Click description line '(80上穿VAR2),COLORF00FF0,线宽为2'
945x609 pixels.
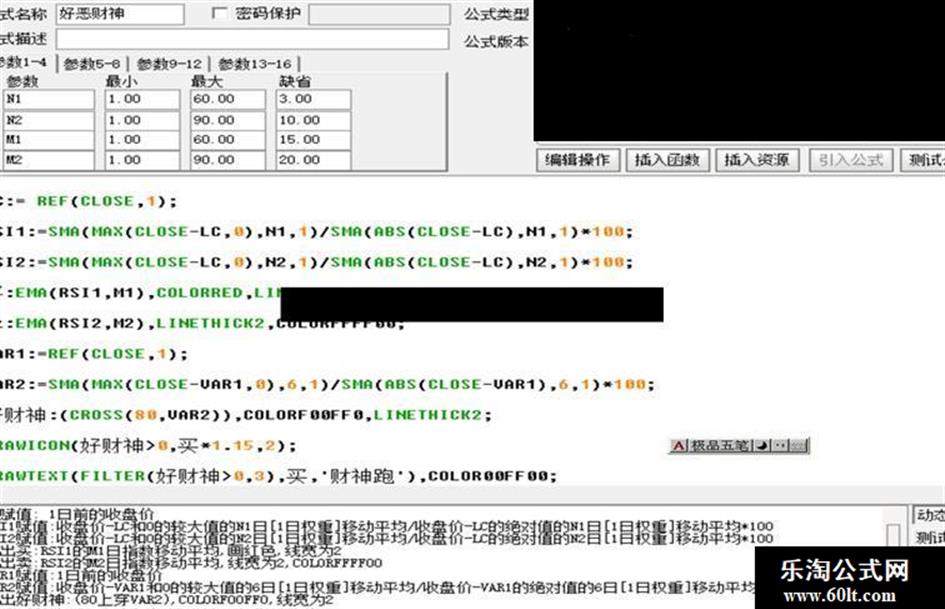[166, 600]
